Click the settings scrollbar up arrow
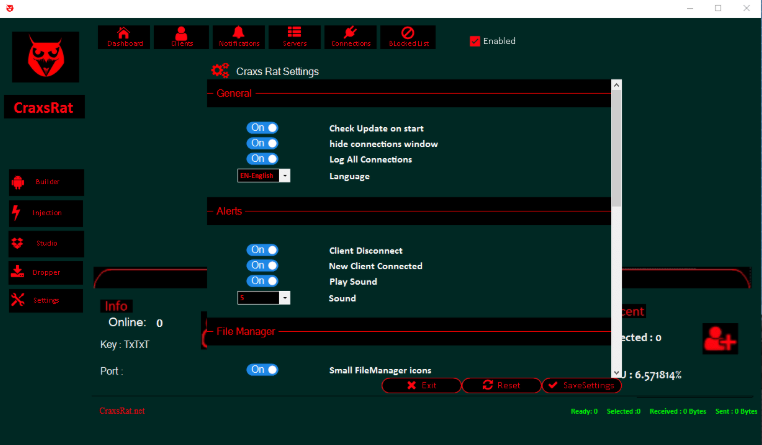 tap(616, 85)
